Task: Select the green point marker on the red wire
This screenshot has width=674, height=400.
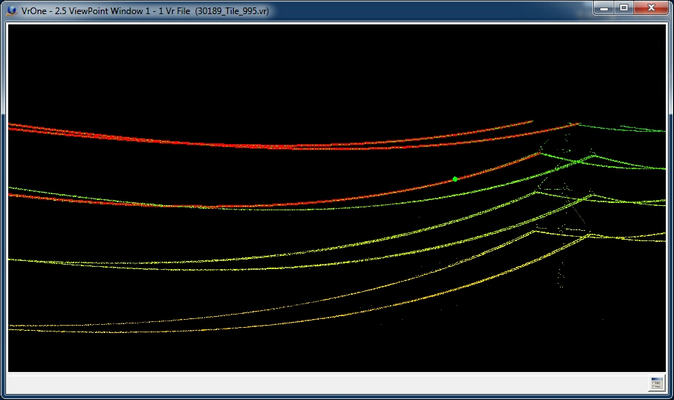Action: point(455,179)
